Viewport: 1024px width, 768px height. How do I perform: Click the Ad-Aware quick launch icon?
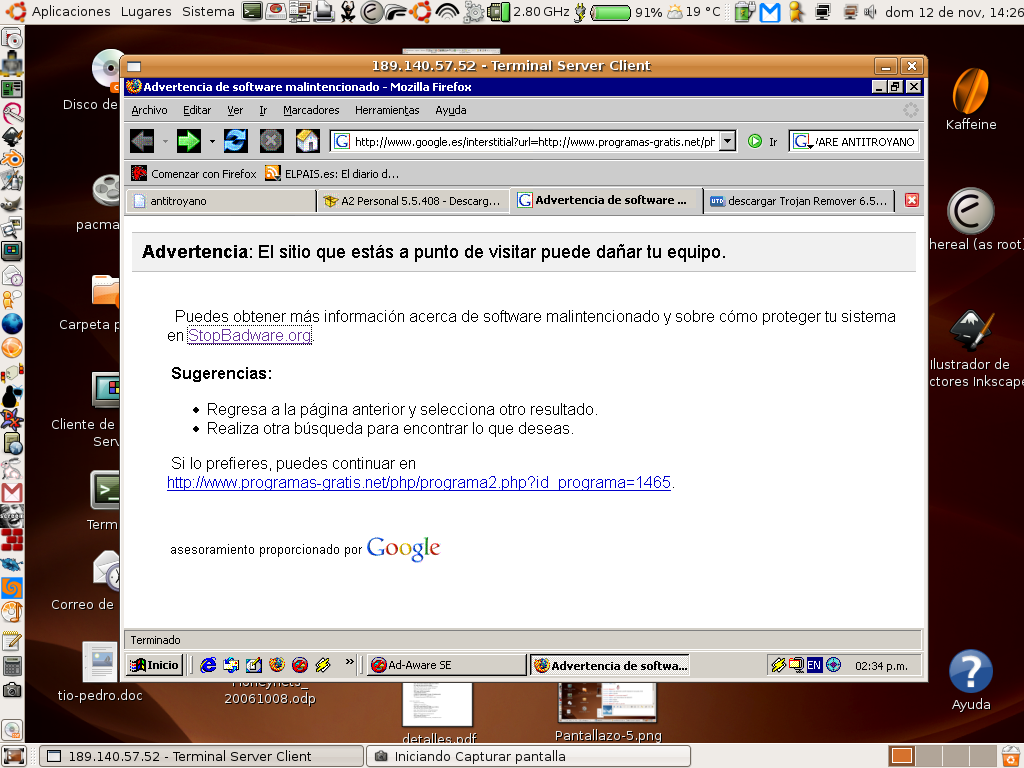pos(300,665)
